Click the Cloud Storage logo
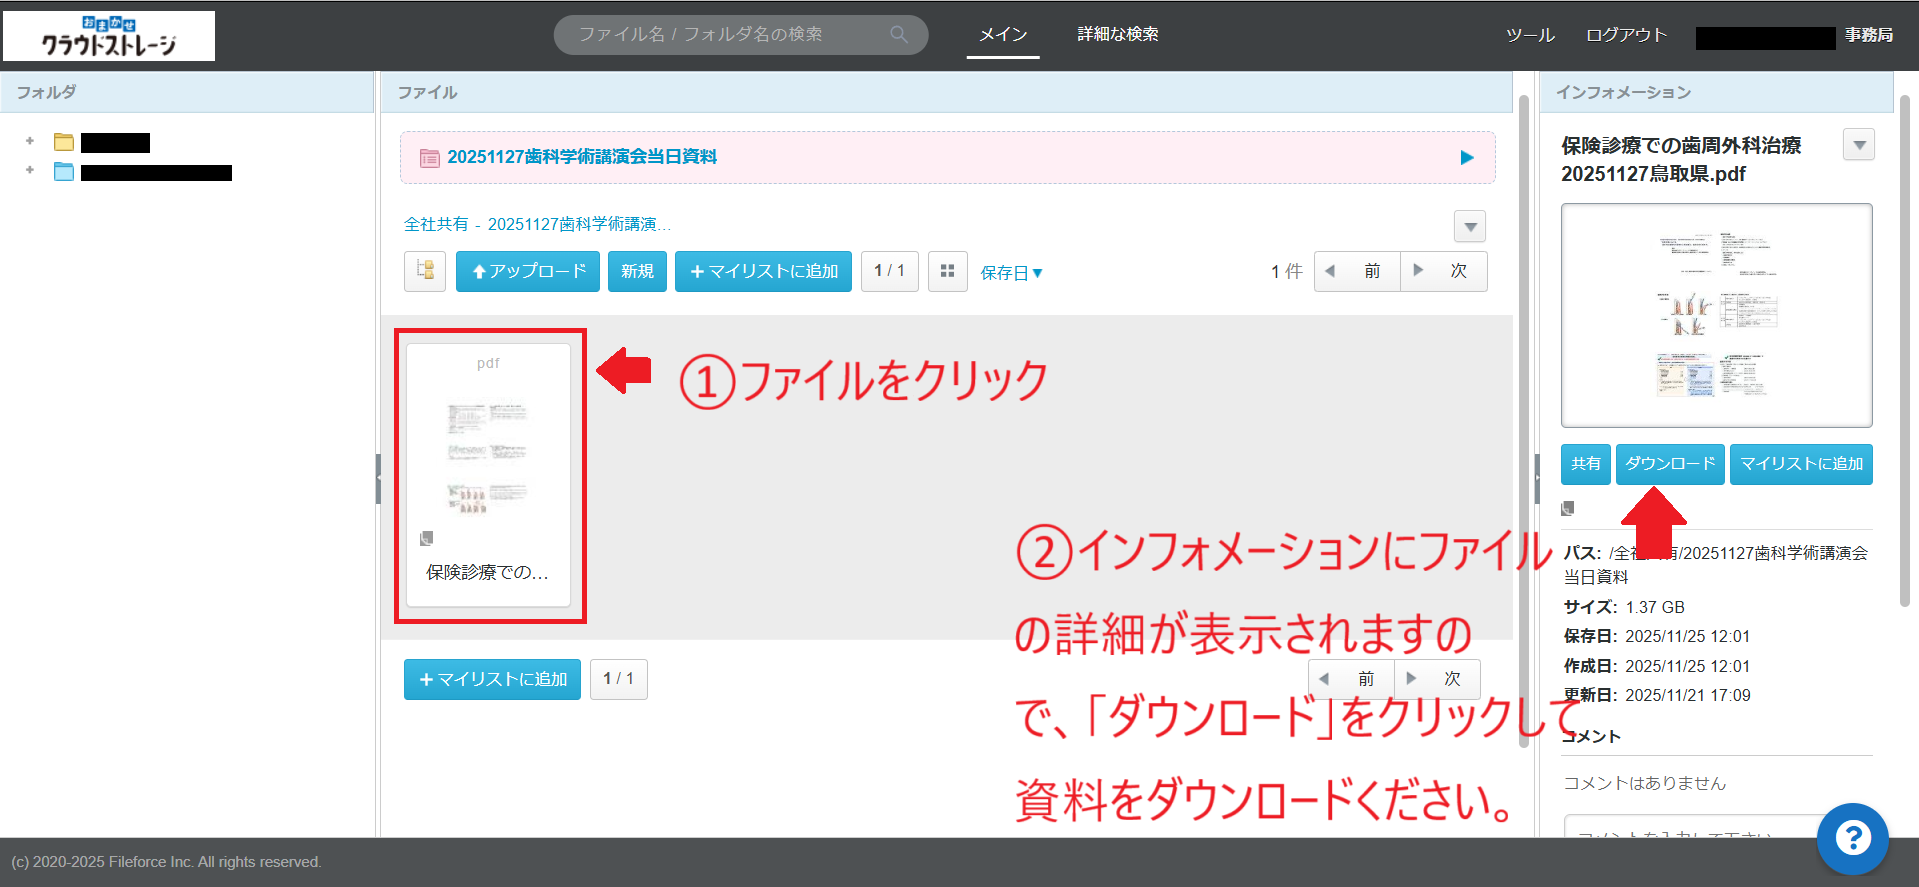This screenshot has height=887, width=1919. pyautogui.click(x=109, y=36)
